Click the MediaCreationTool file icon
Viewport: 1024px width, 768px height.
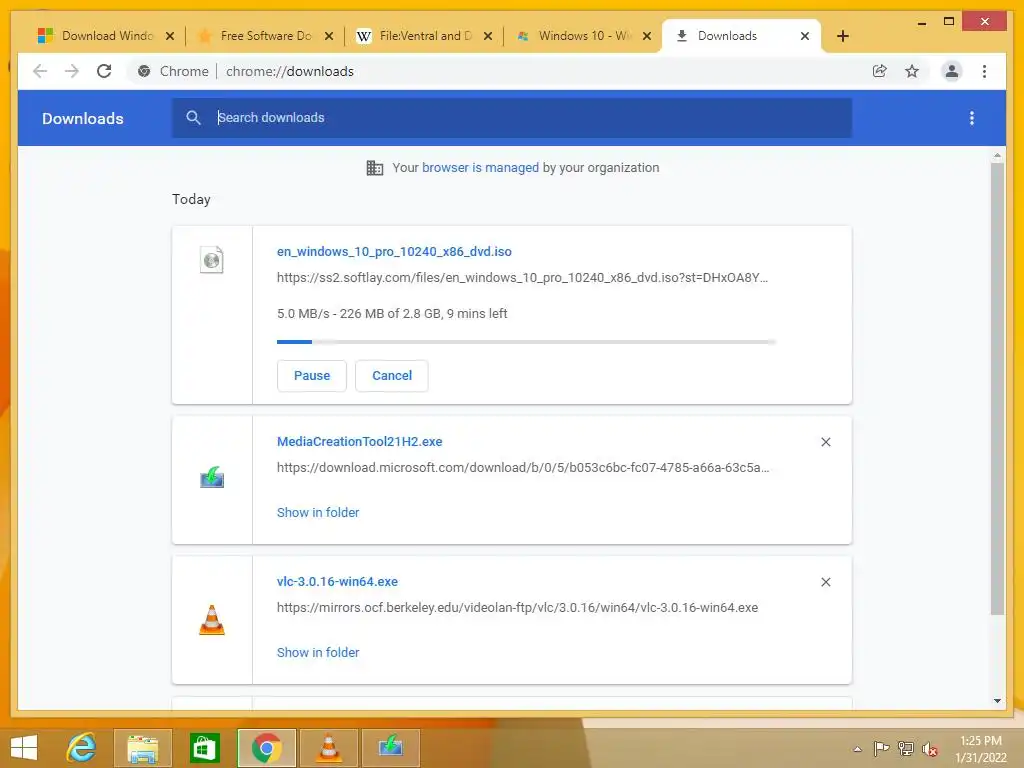(x=212, y=477)
